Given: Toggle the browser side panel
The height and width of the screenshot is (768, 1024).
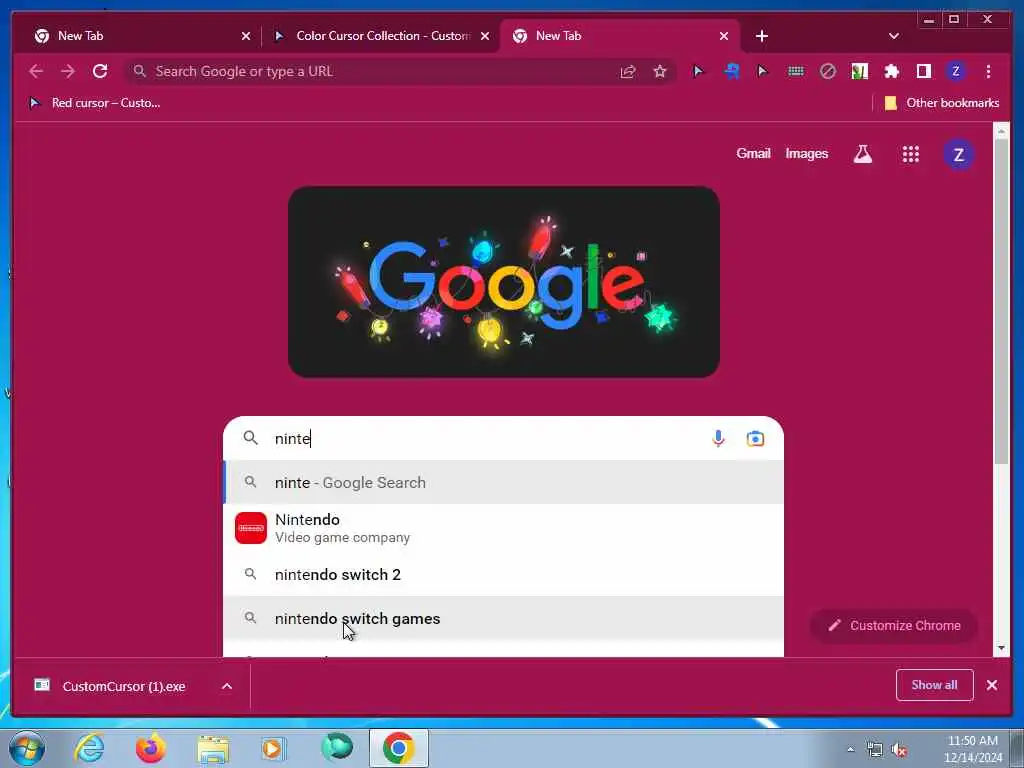Looking at the screenshot, I should click(923, 71).
